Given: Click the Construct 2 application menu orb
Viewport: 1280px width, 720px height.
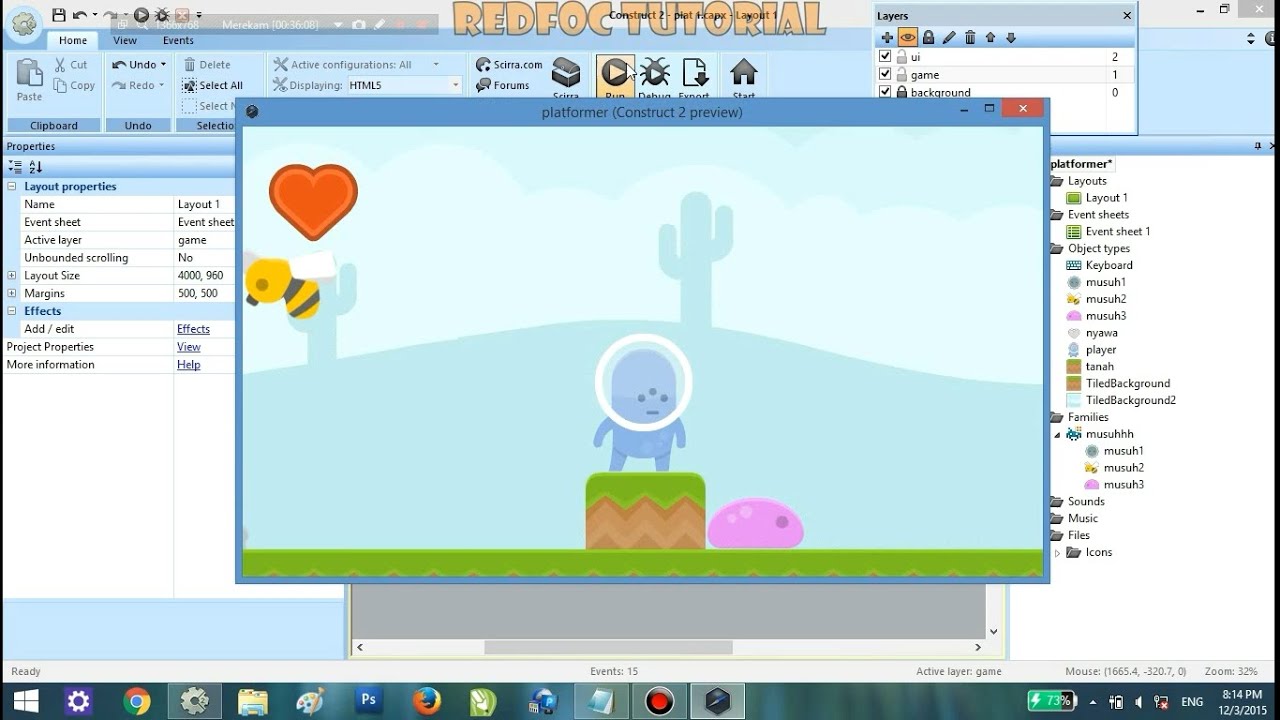Looking at the screenshot, I should pos(23,22).
